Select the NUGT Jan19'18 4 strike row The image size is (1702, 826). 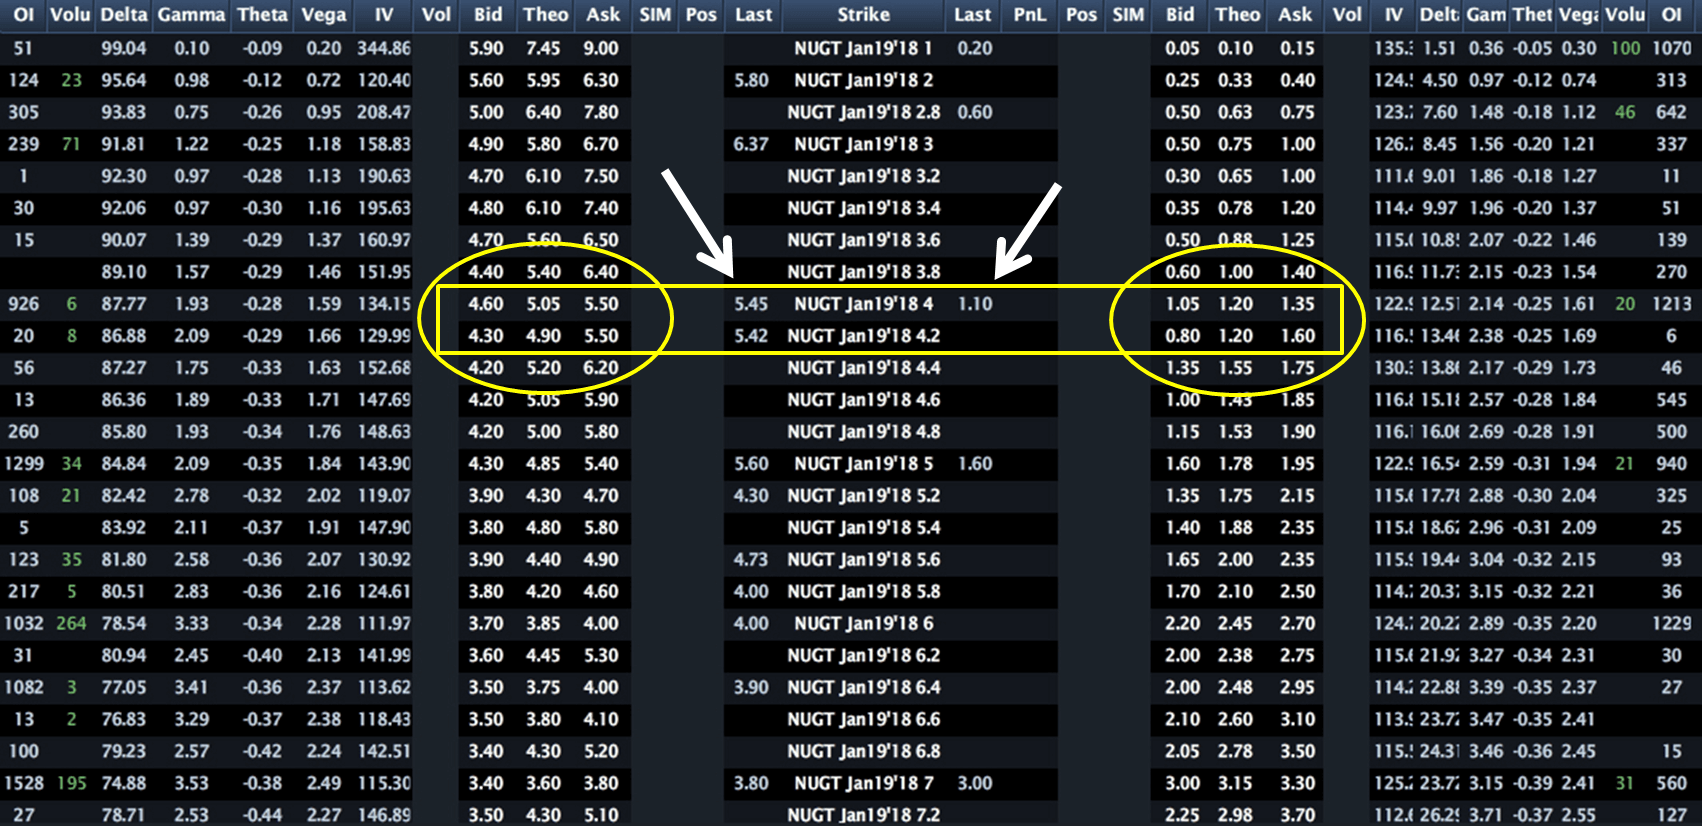[x=863, y=304]
